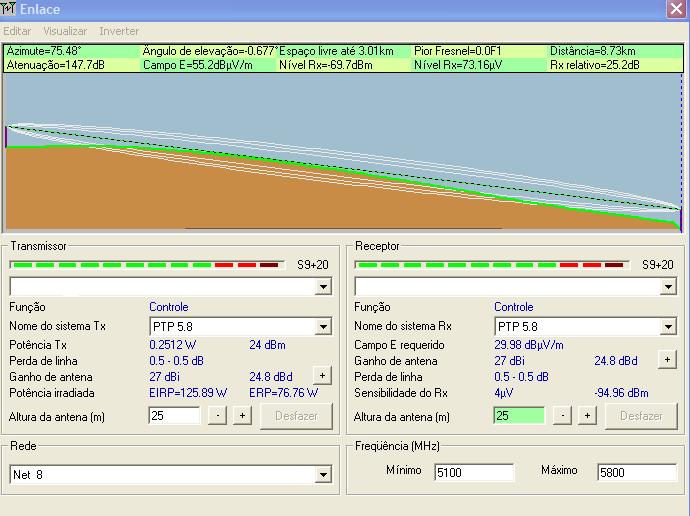The height and width of the screenshot is (516, 690).
Task: Decrease the transmitter antenna height
Action: (x=218, y=416)
